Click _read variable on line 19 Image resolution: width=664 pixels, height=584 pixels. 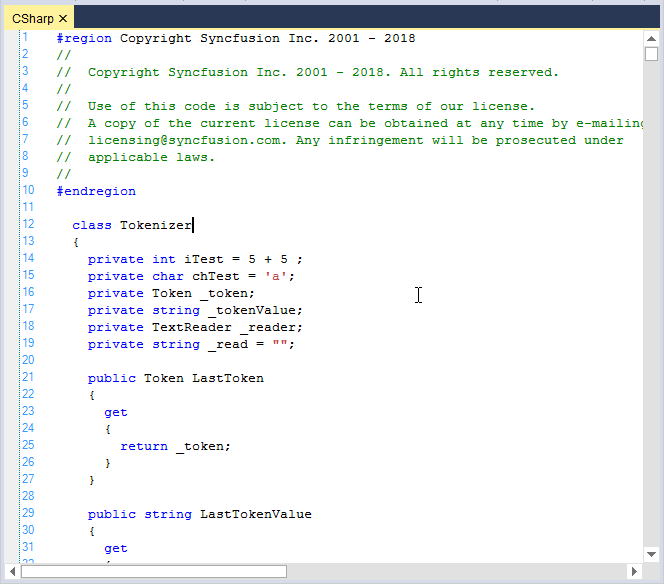point(228,344)
